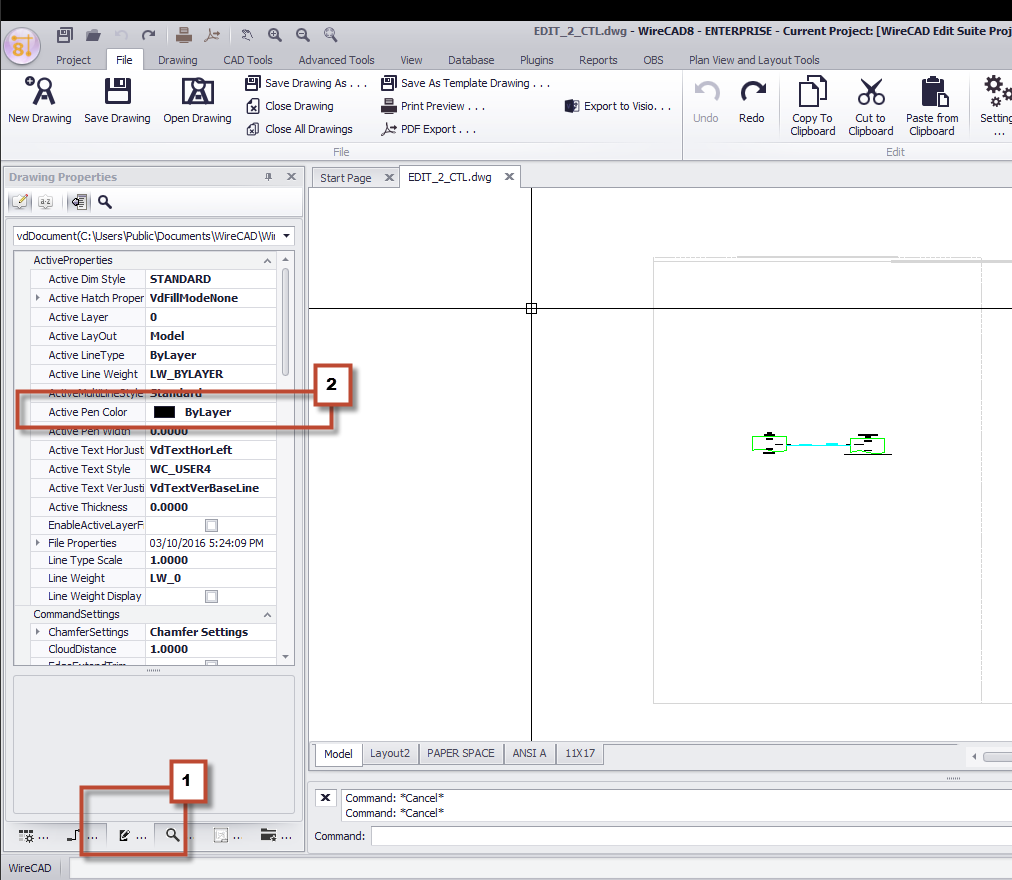This screenshot has width=1012, height=880.
Task: Click the properties grid vertical scrollbar
Action: (x=285, y=323)
